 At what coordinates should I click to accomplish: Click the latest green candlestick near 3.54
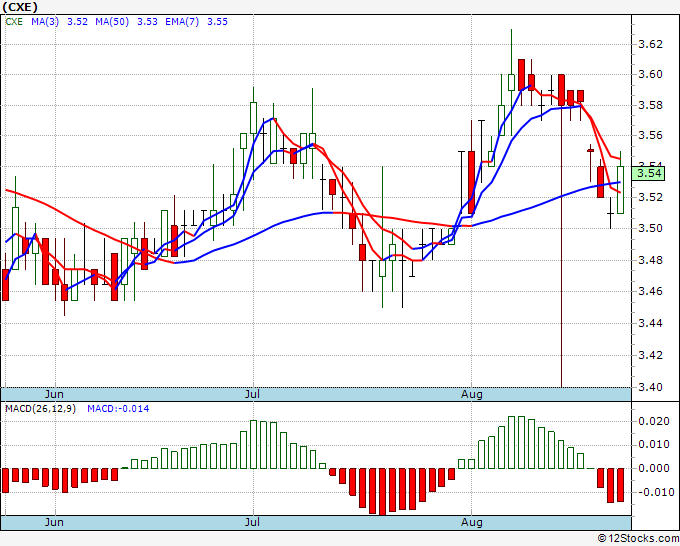[621, 190]
